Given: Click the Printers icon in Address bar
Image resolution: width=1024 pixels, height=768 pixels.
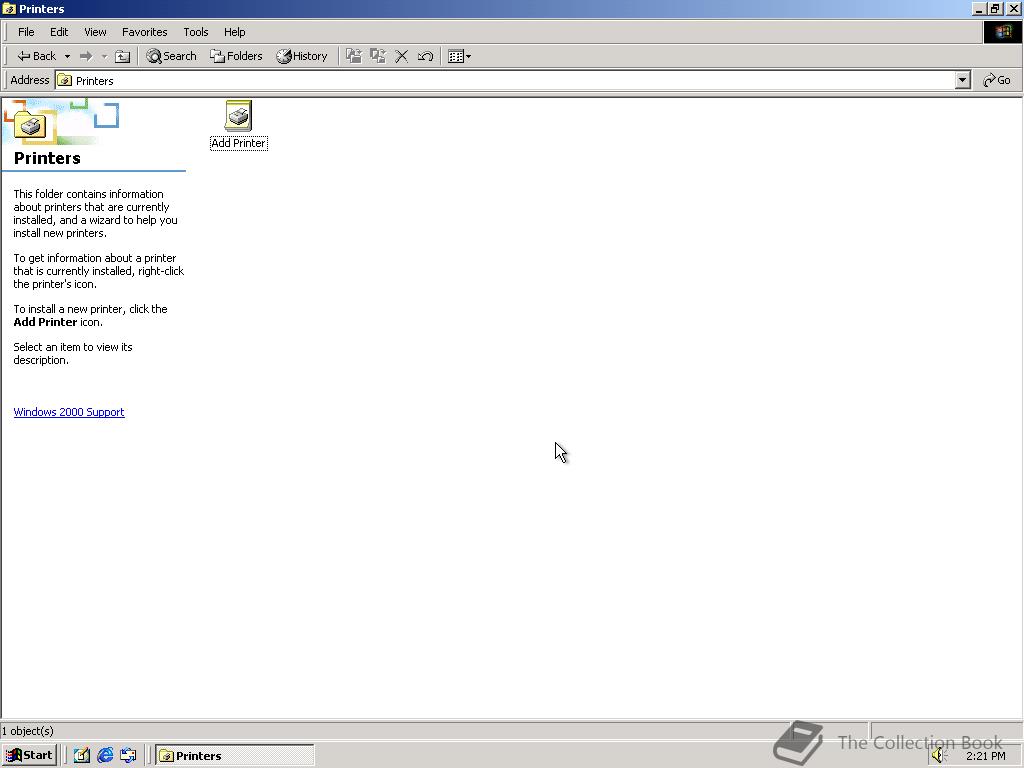Looking at the screenshot, I should coord(65,80).
